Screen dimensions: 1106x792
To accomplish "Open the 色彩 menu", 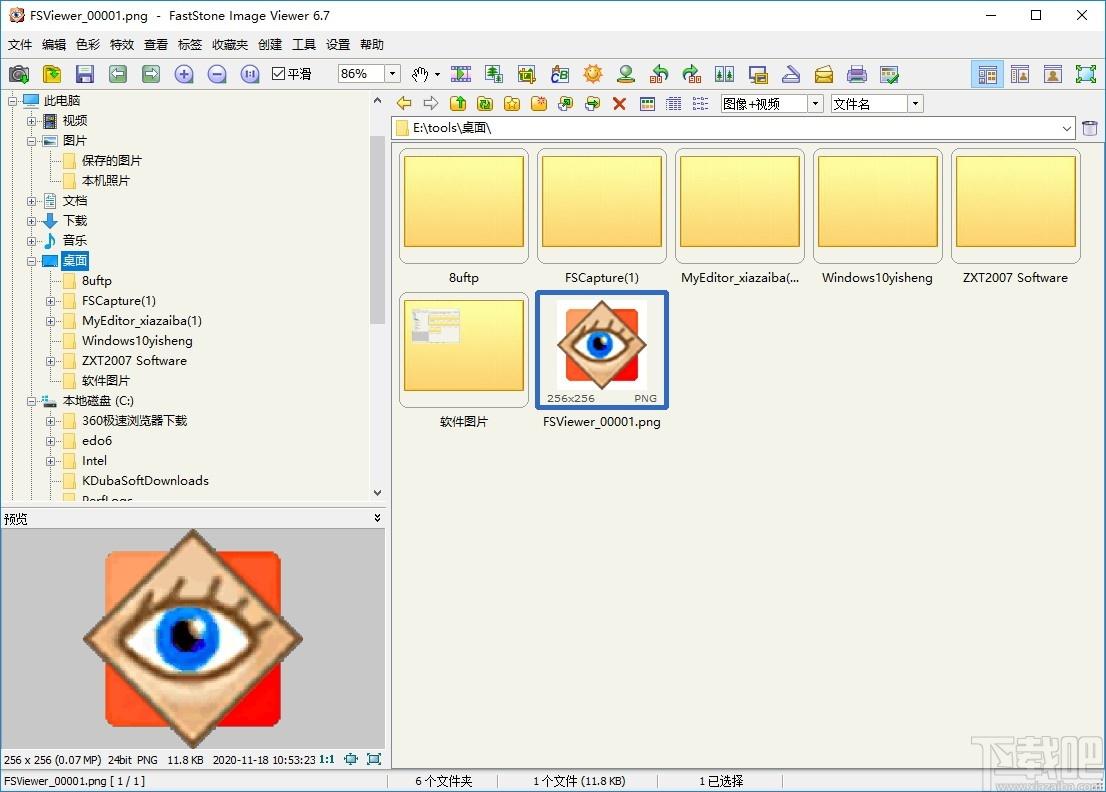I will pyautogui.click(x=87, y=44).
